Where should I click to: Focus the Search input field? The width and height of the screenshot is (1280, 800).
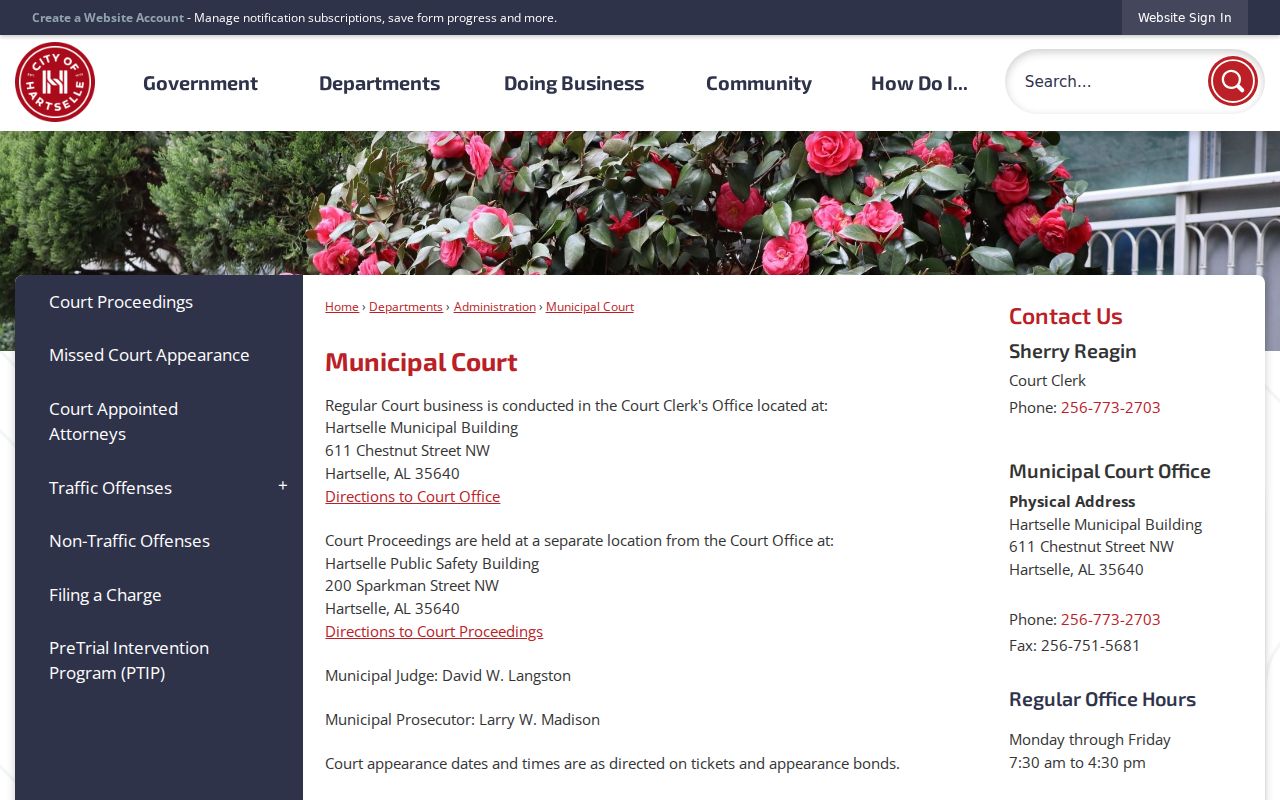tap(1108, 82)
